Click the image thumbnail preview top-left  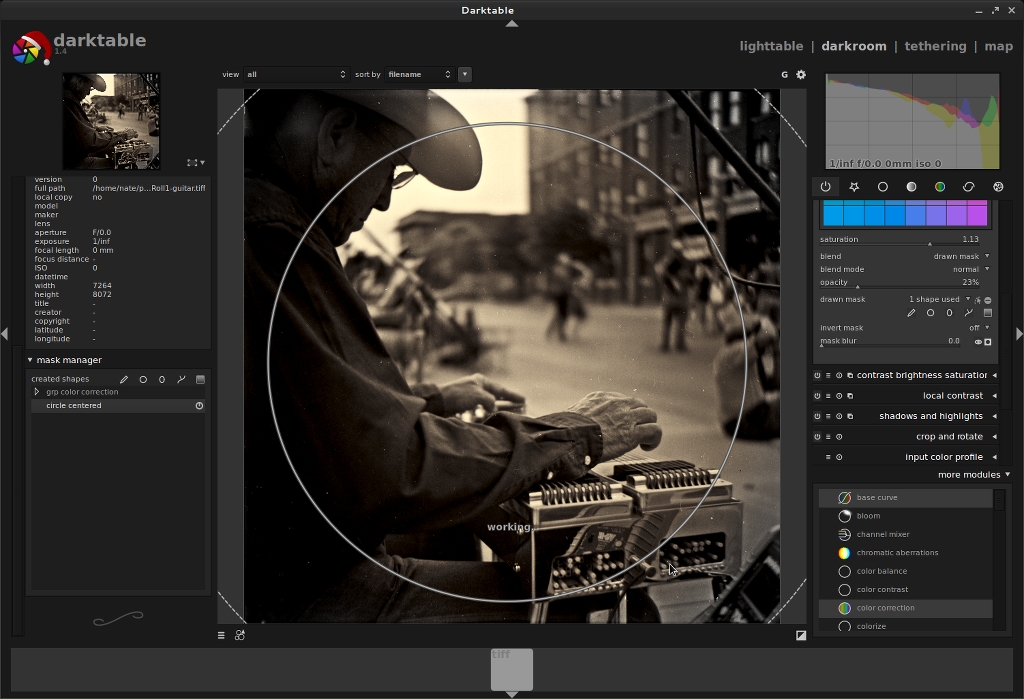[111, 121]
